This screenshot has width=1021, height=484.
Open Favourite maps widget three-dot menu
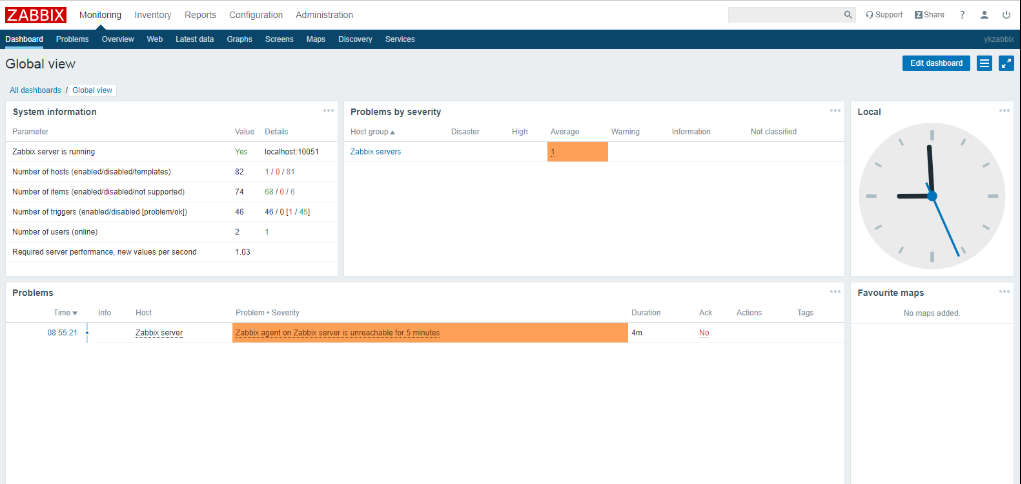[1005, 292]
